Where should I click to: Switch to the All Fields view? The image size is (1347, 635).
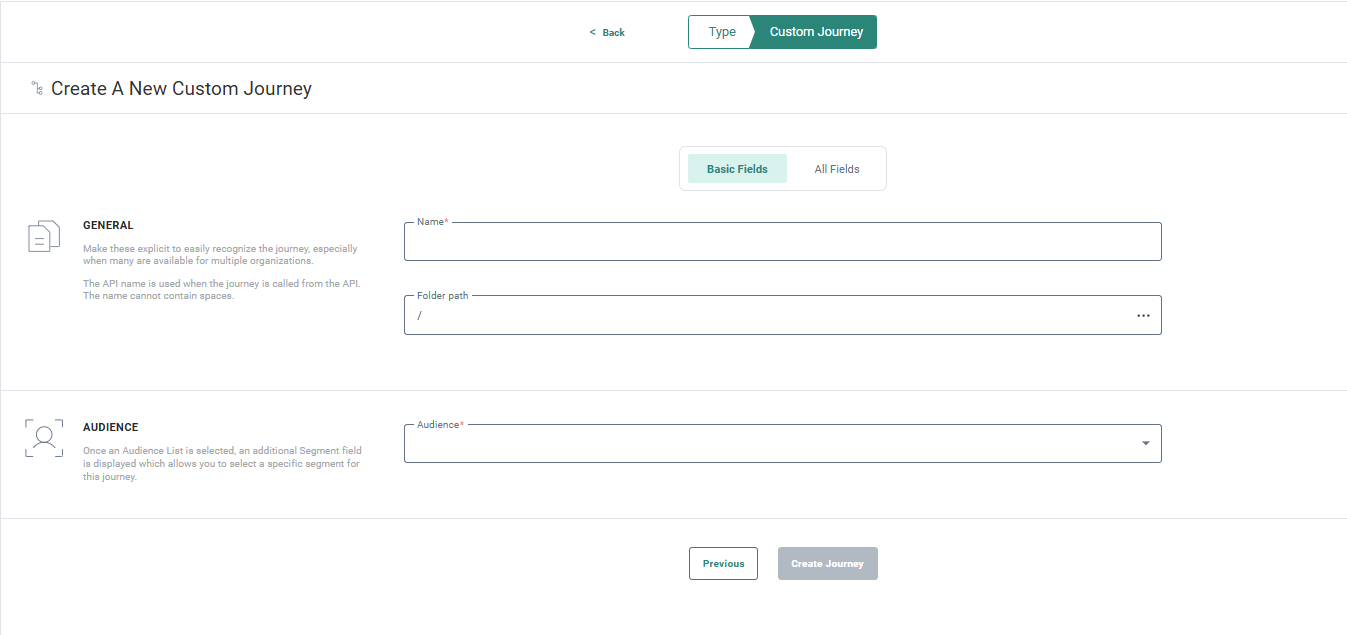836,169
